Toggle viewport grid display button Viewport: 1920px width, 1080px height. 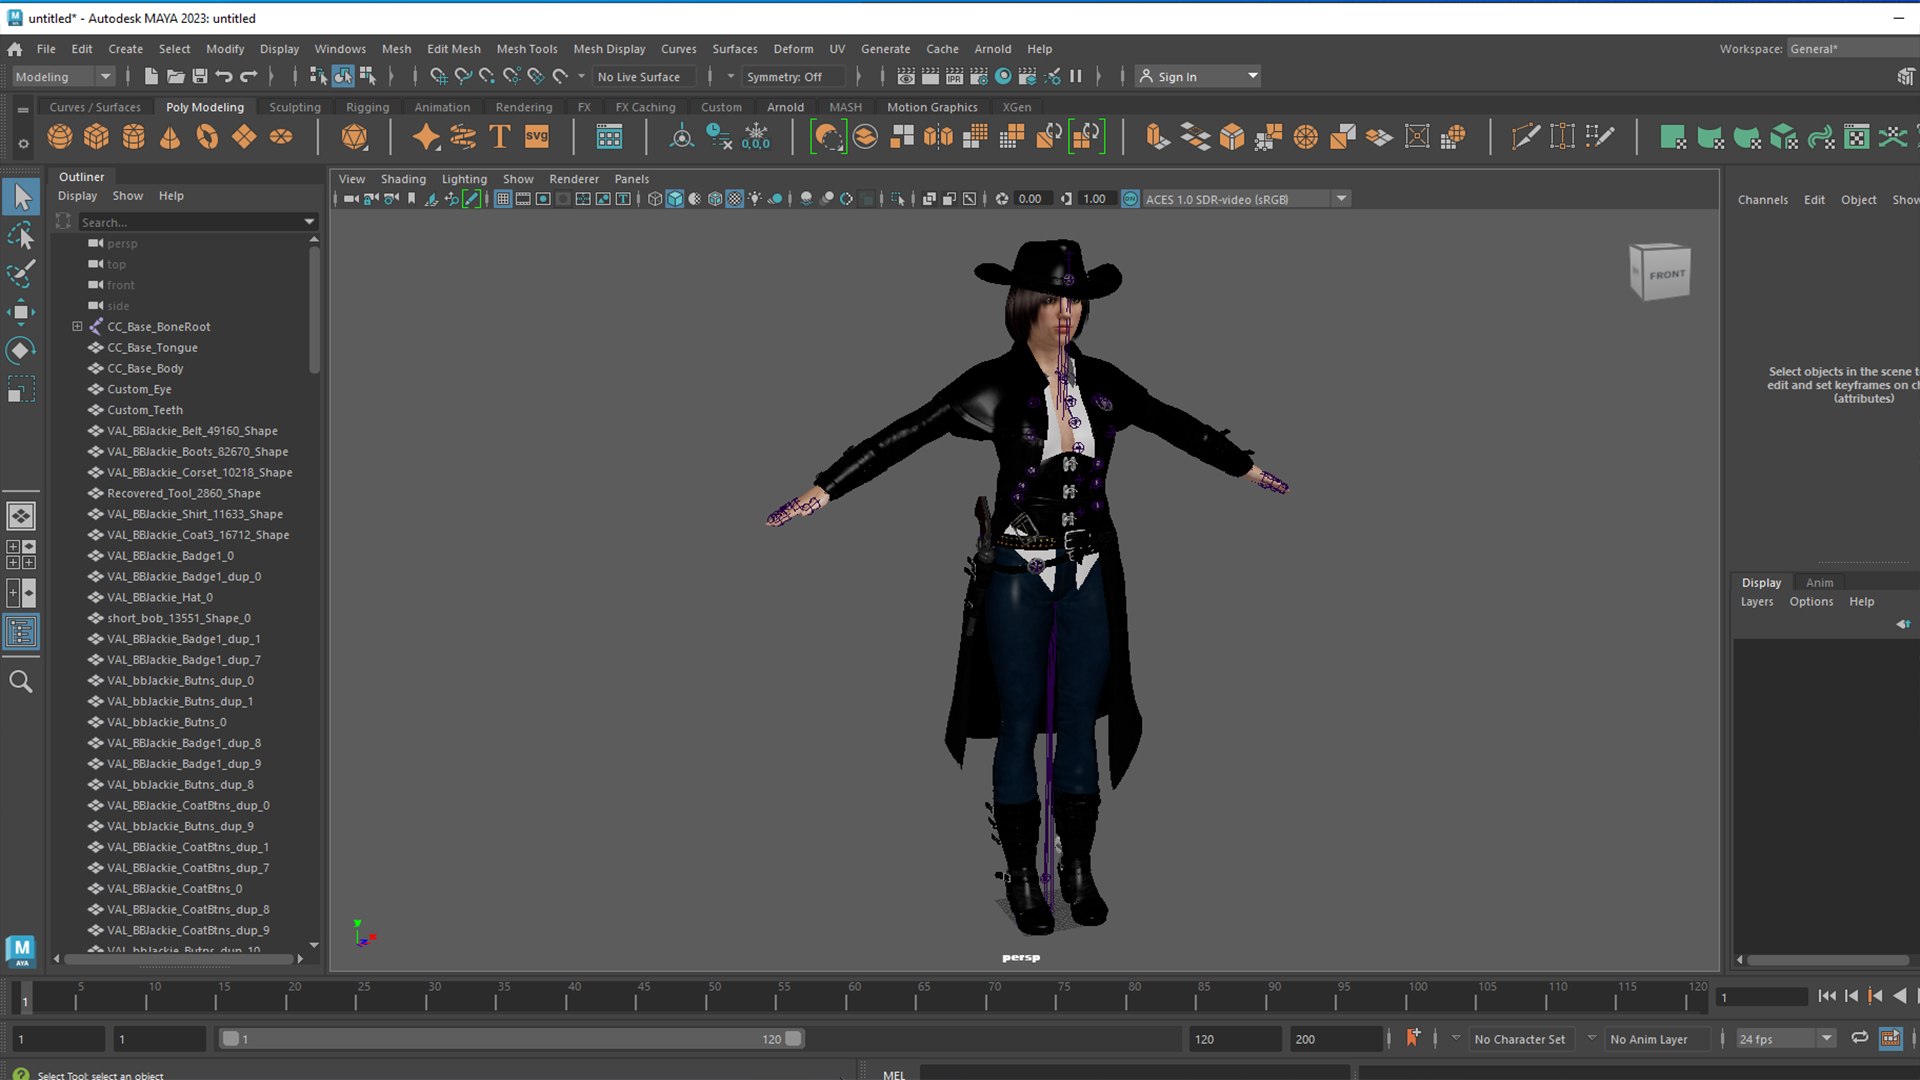[x=503, y=199]
